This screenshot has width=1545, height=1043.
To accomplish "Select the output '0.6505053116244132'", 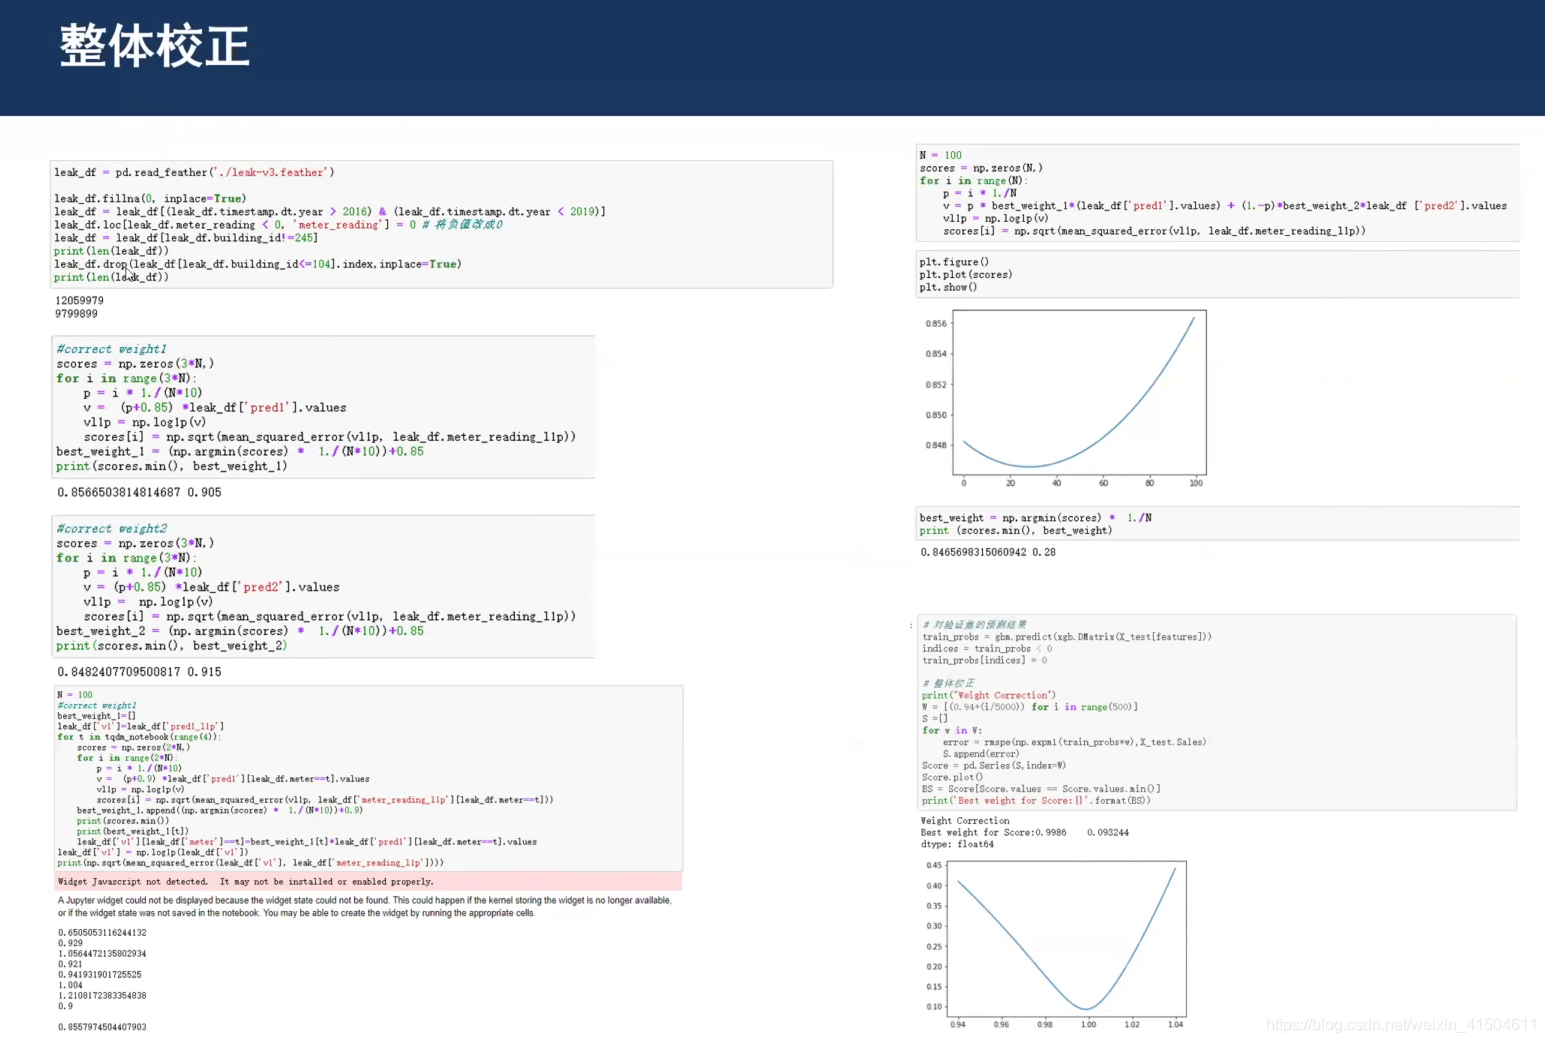I will 102,932.
